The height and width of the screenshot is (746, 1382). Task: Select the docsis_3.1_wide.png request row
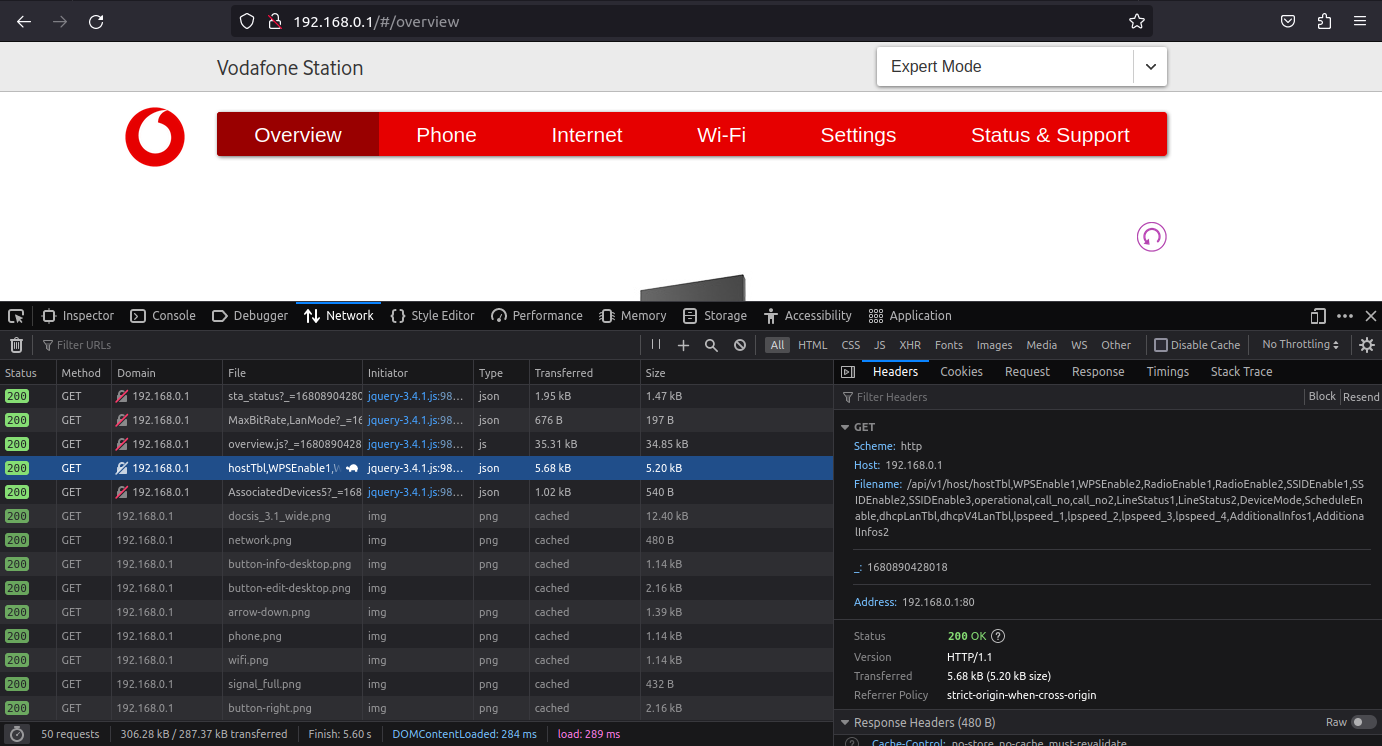click(x=415, y=516)
